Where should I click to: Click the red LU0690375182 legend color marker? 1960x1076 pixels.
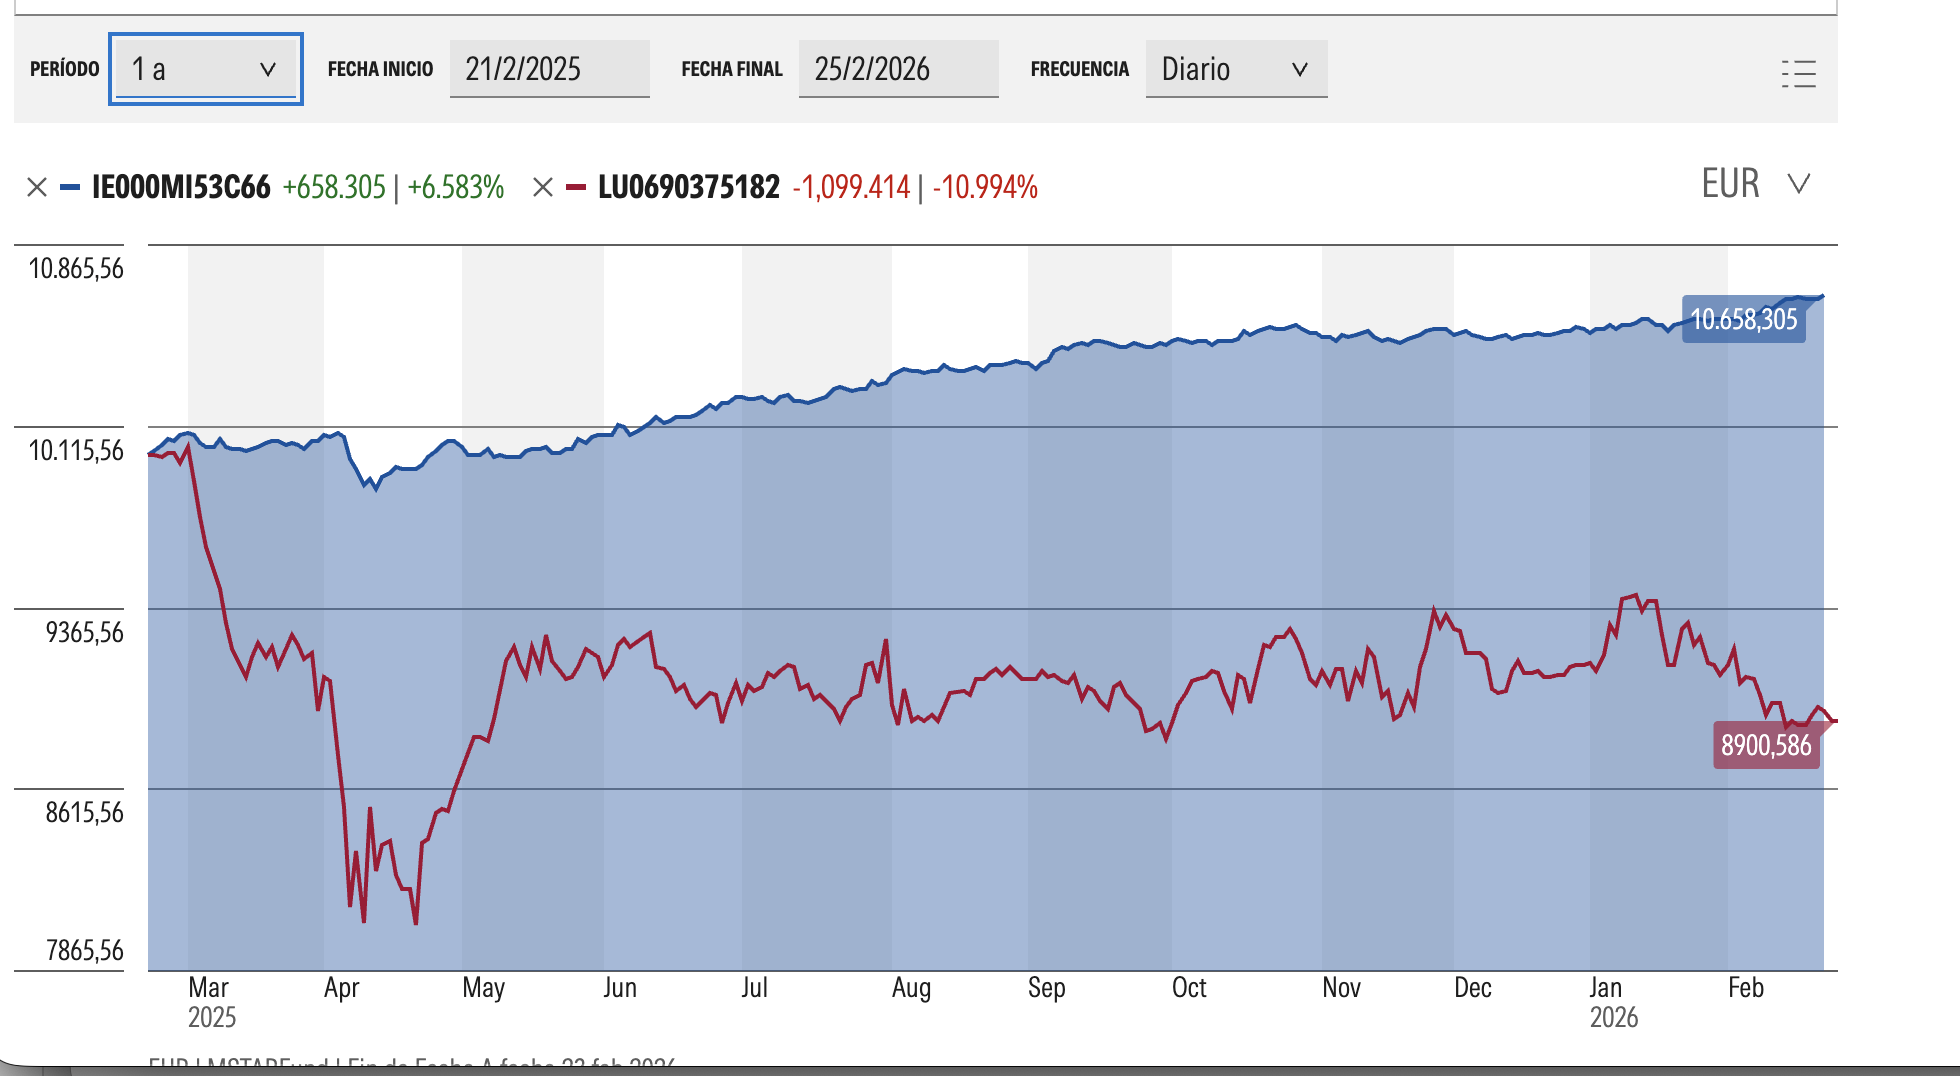coord(576,187)
